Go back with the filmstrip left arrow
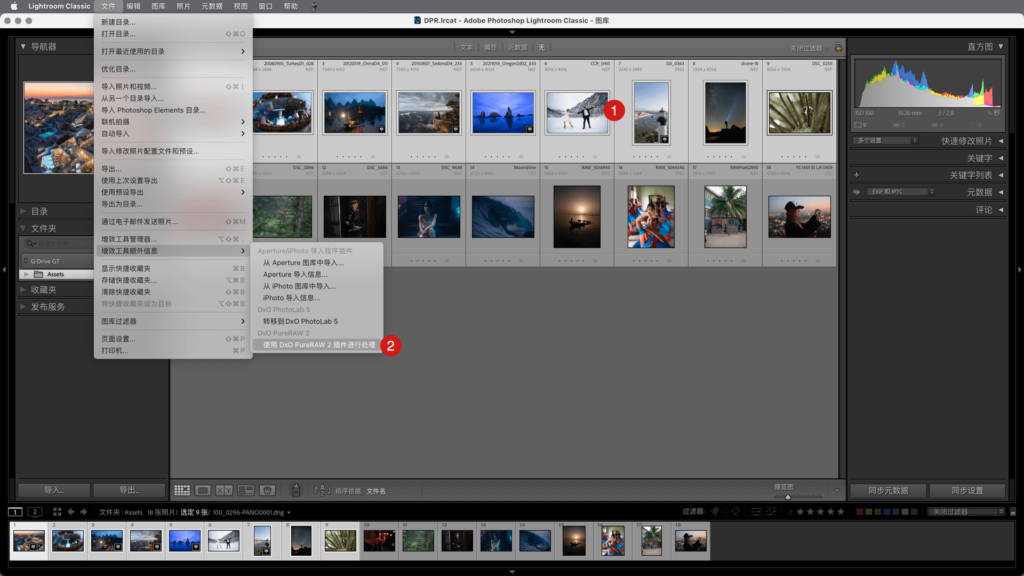The height and width of the screenshot is (576, 1024). (71, 512)
